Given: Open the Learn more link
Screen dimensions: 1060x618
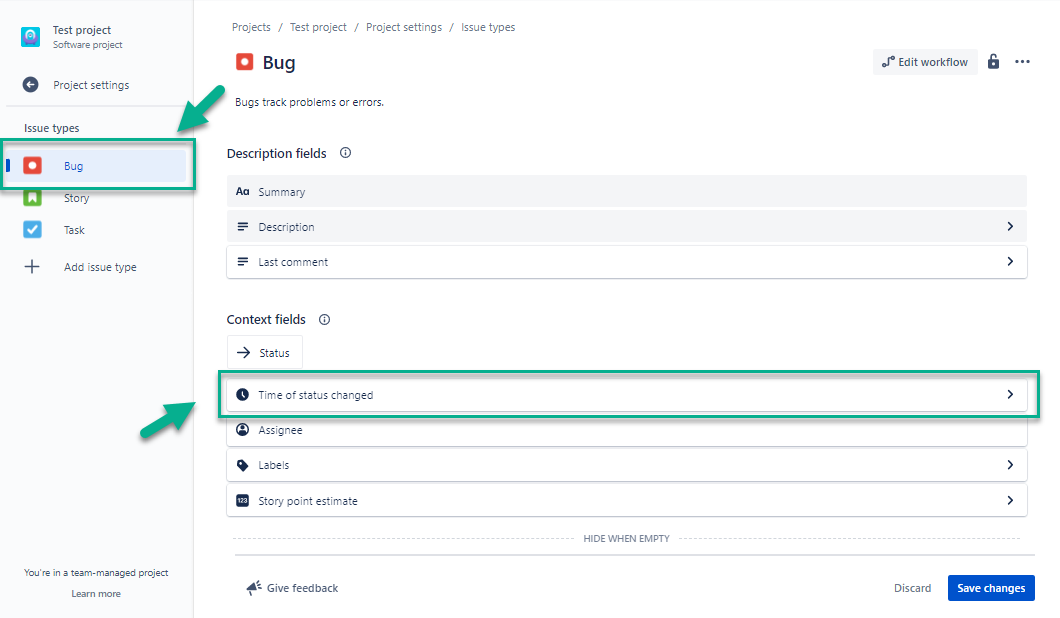Looking at the screenshot, I should point(96,594).
